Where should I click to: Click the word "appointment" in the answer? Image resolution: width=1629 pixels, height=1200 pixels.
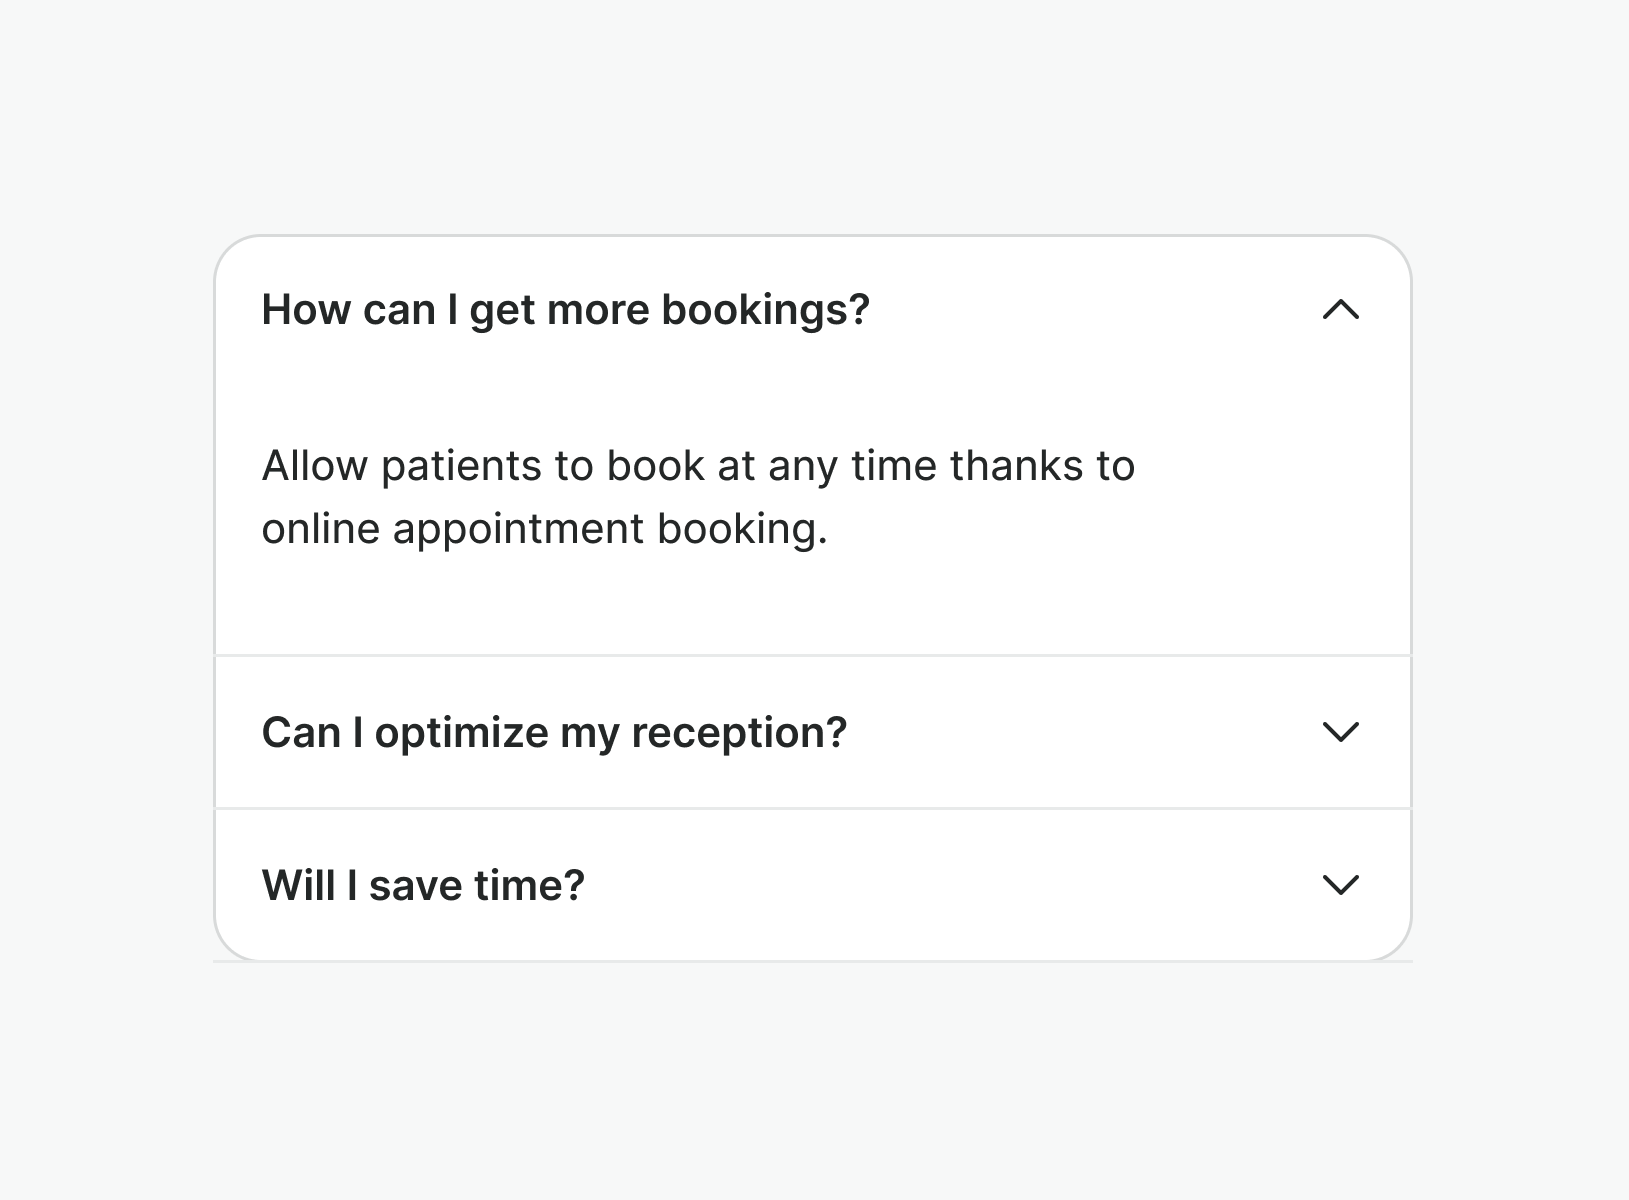(x=518, y=529)
